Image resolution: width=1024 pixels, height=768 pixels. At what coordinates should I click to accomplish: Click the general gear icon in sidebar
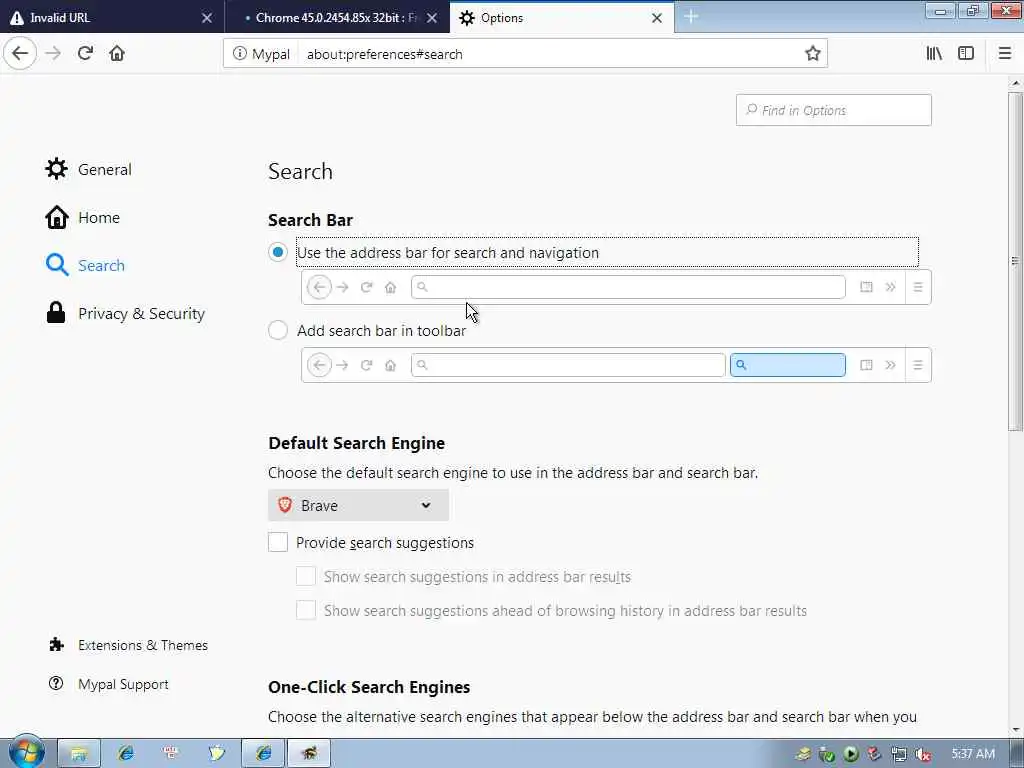[x=56, y=168]
